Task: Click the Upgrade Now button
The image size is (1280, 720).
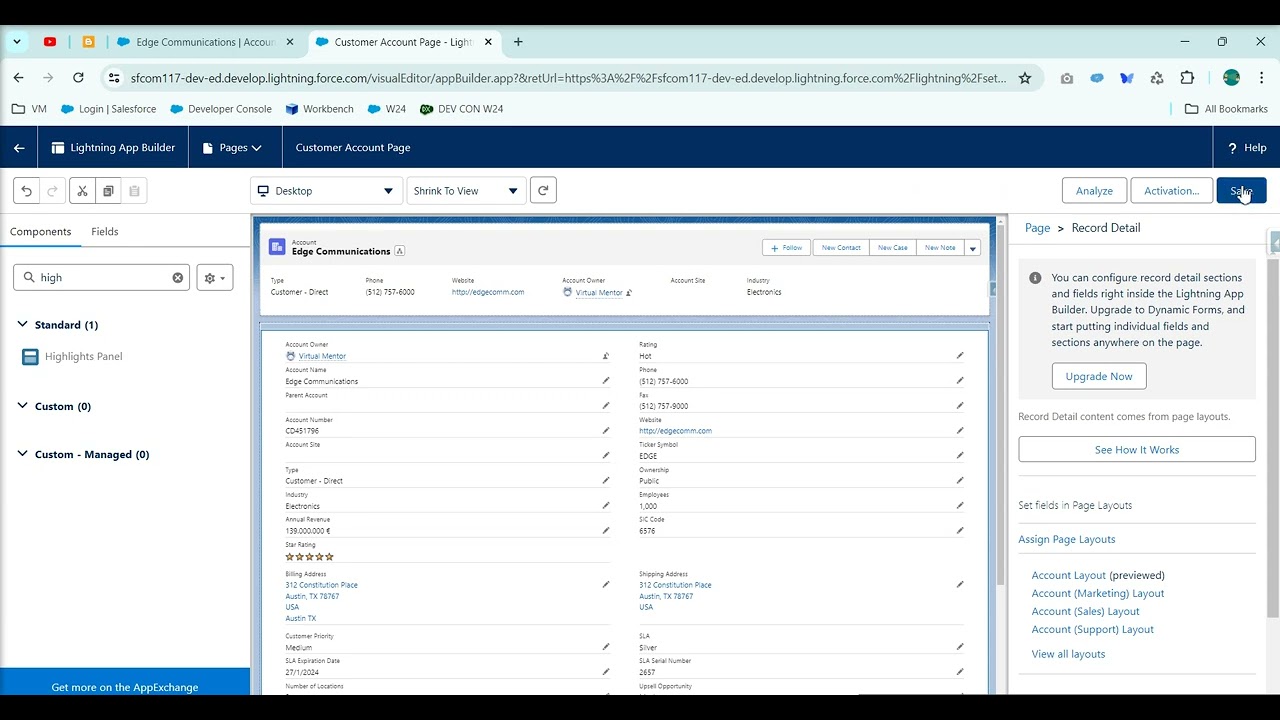Action: pos(1099,376)
